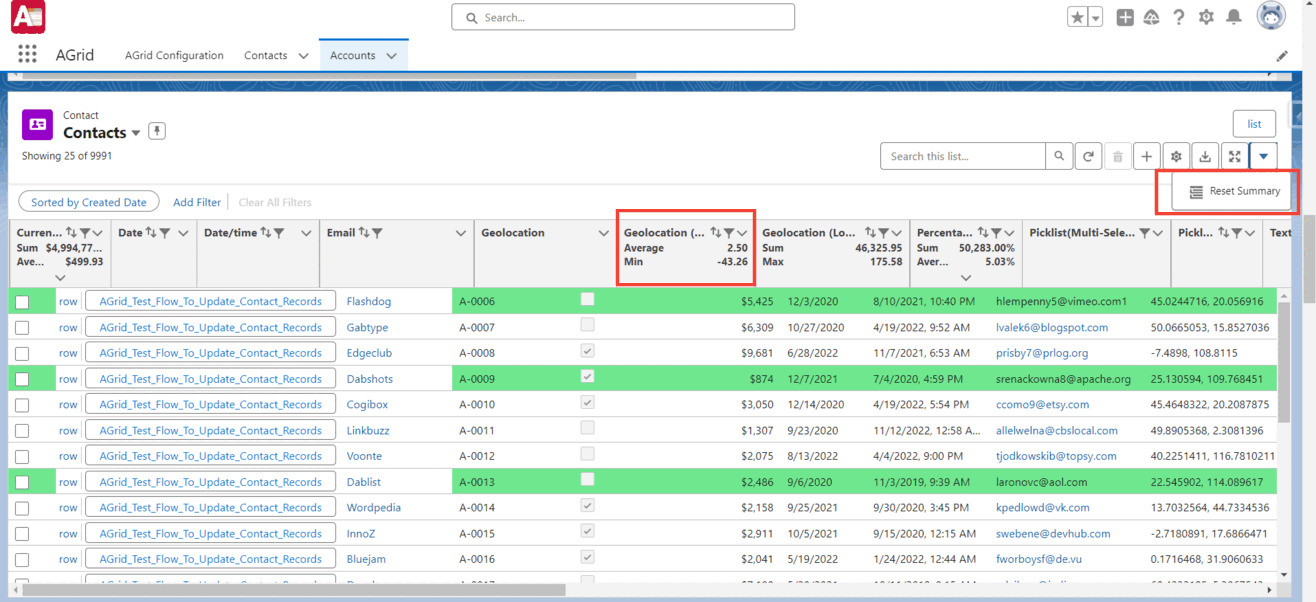1316x602 pixels.
Task: Open the Setup gear icon in header
Action: tap(1206, 17)
